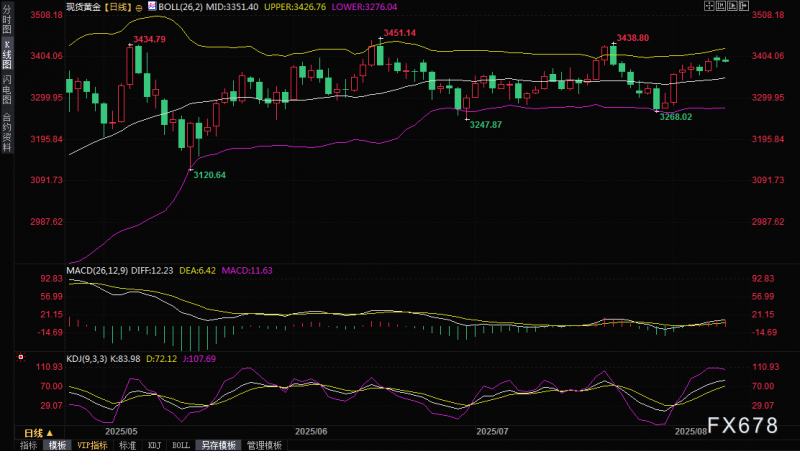Click the VIP指标 button

coord(92,445)
